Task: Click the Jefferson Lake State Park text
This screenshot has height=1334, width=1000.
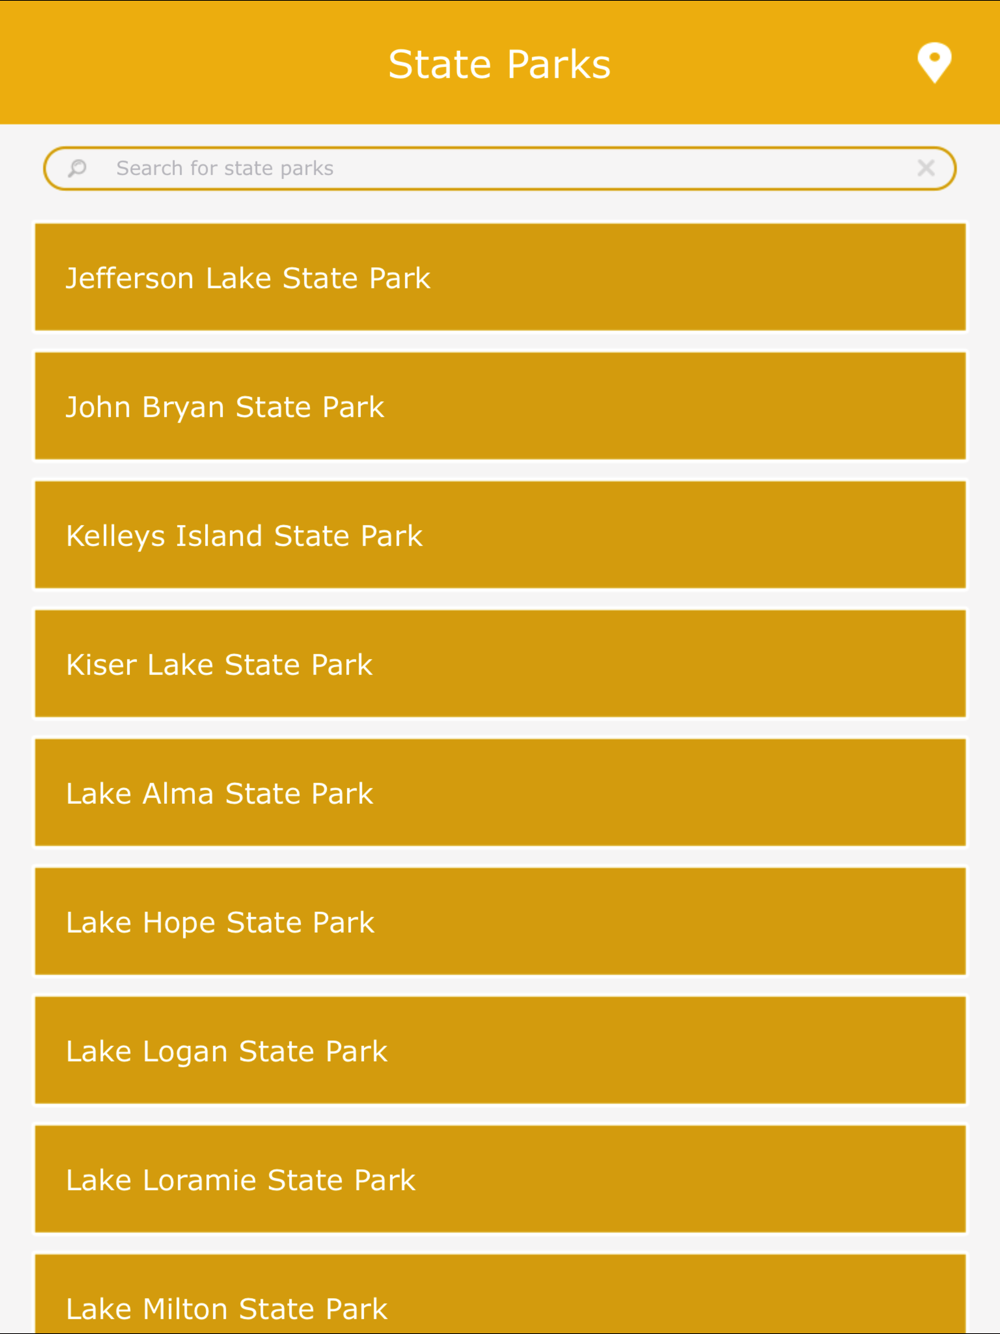Action: 248,278
